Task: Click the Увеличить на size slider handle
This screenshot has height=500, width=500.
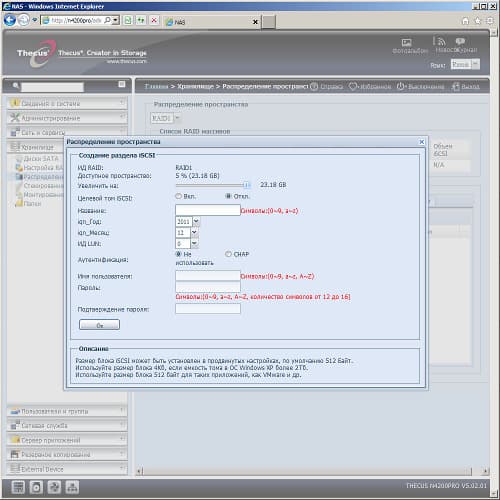Action: (246, 185)
